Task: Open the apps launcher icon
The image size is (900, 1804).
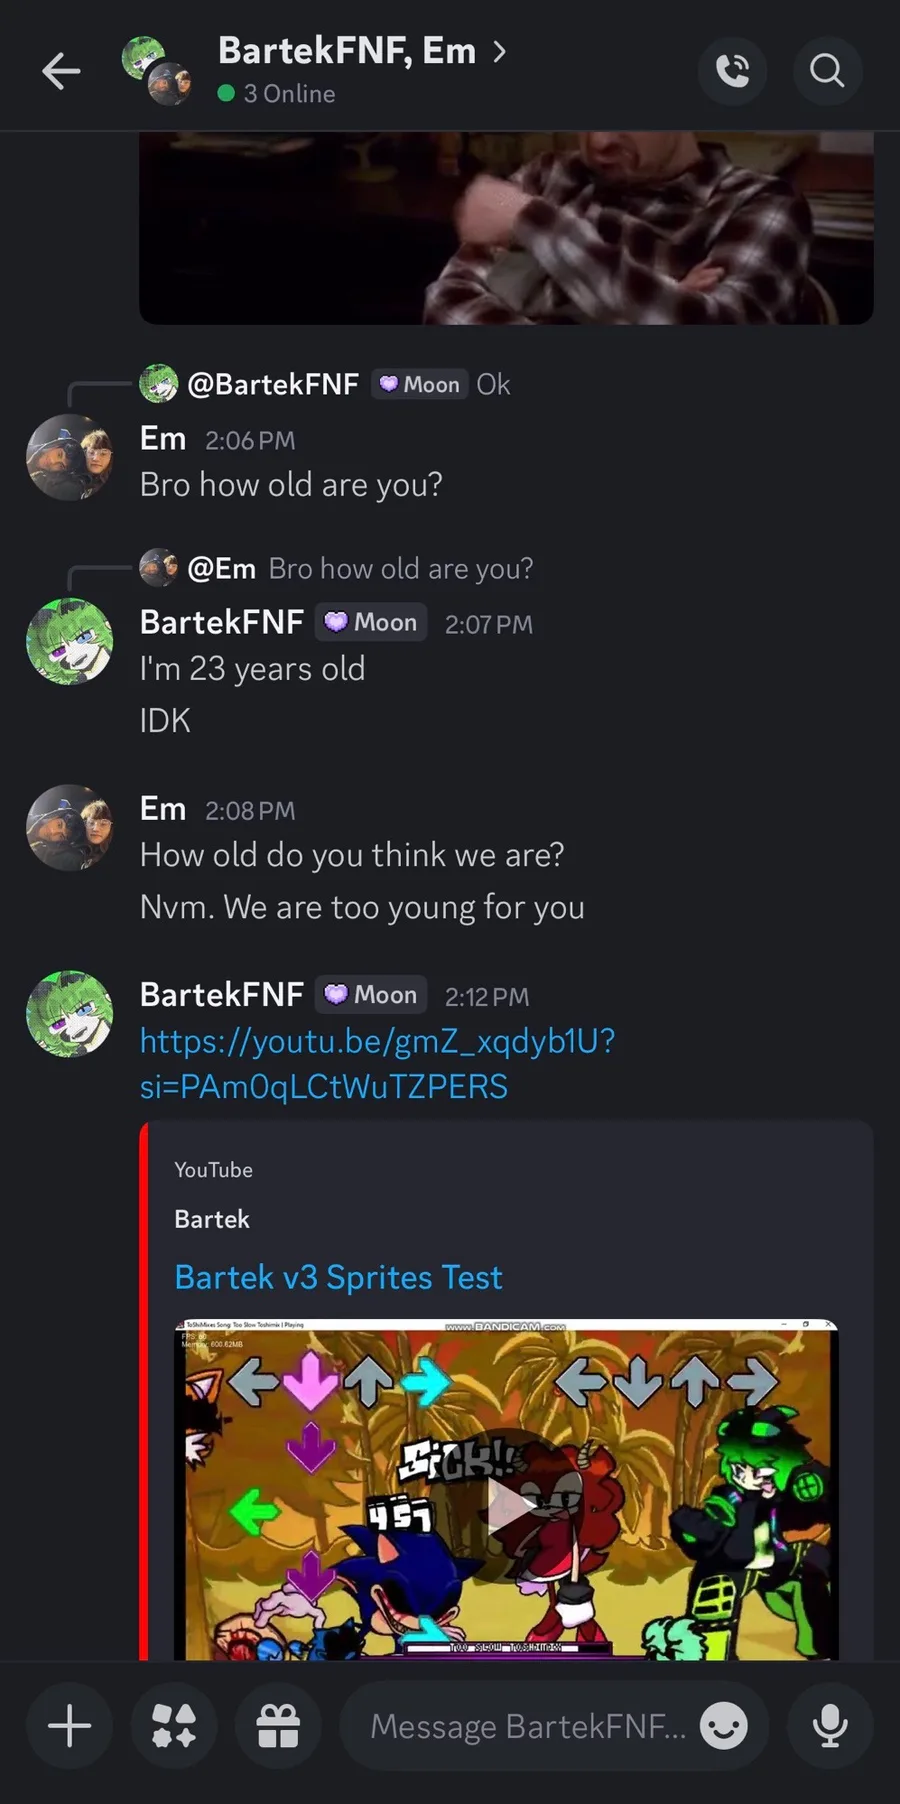Action: coord(174,1725)
